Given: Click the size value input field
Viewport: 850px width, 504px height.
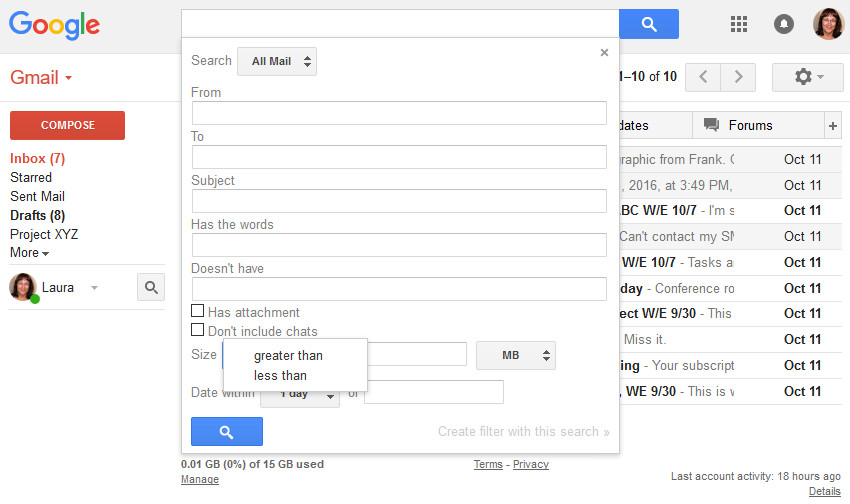Looking at the screenshot, I should tap(417, 354).
